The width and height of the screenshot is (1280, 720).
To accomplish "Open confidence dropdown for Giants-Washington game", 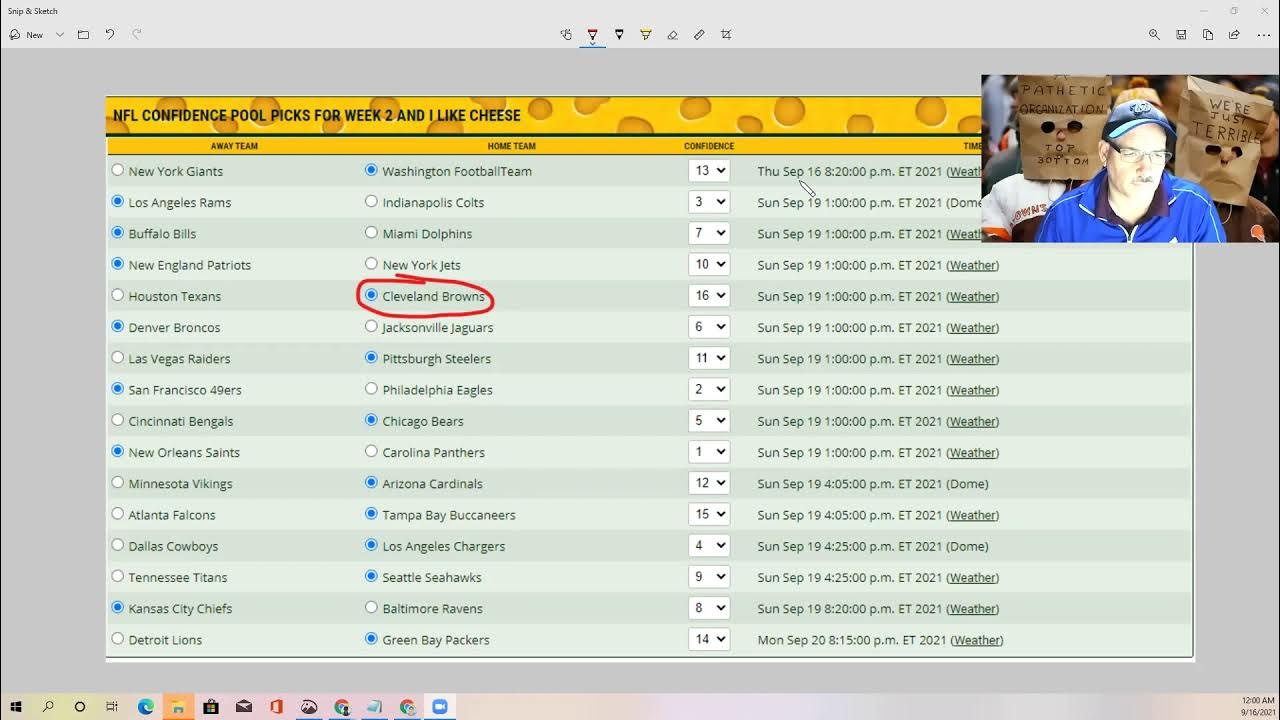I will [x=709, y=171].
